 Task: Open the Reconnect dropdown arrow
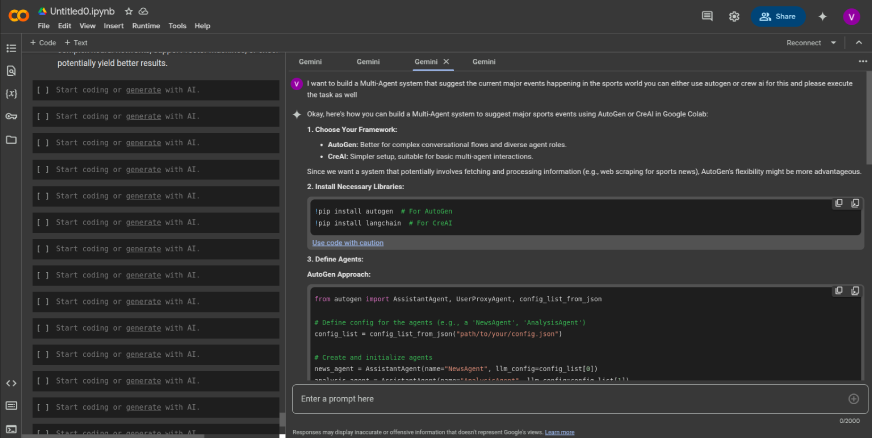coord(833,43)
